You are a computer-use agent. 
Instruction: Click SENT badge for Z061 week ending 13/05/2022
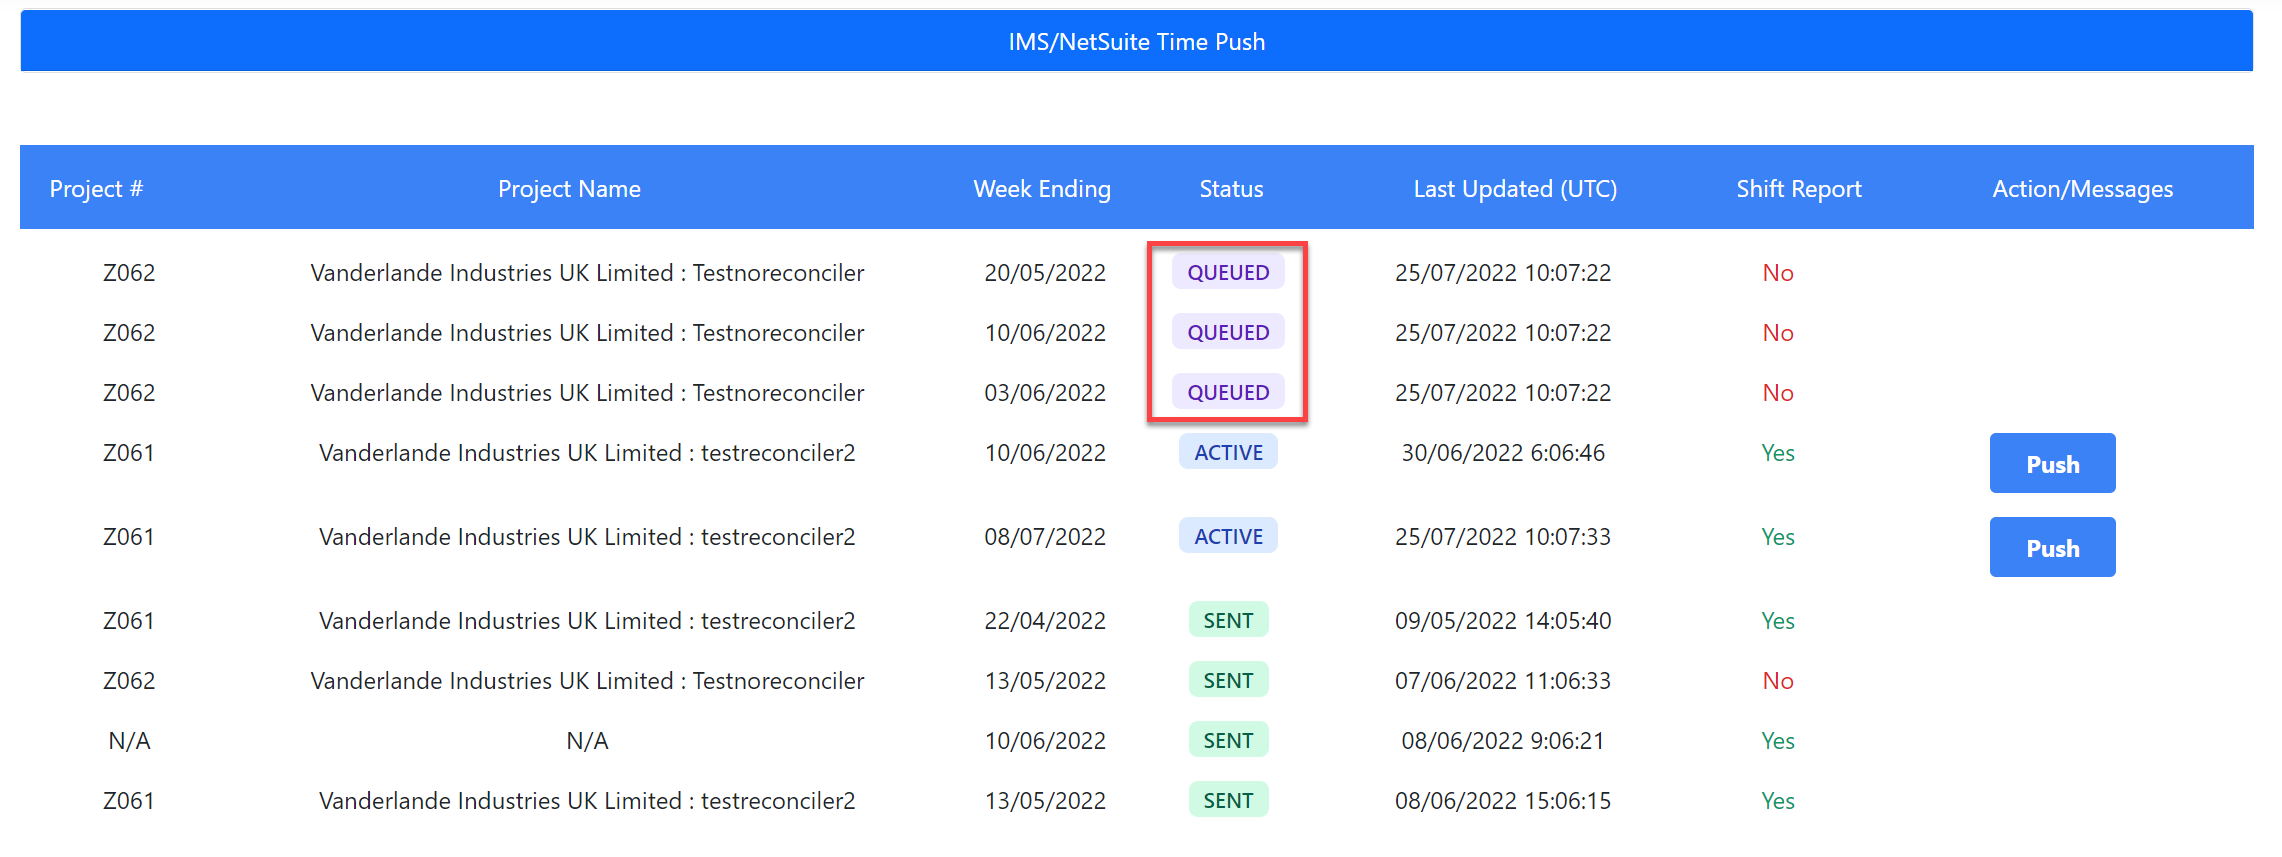pos(1228,800)
